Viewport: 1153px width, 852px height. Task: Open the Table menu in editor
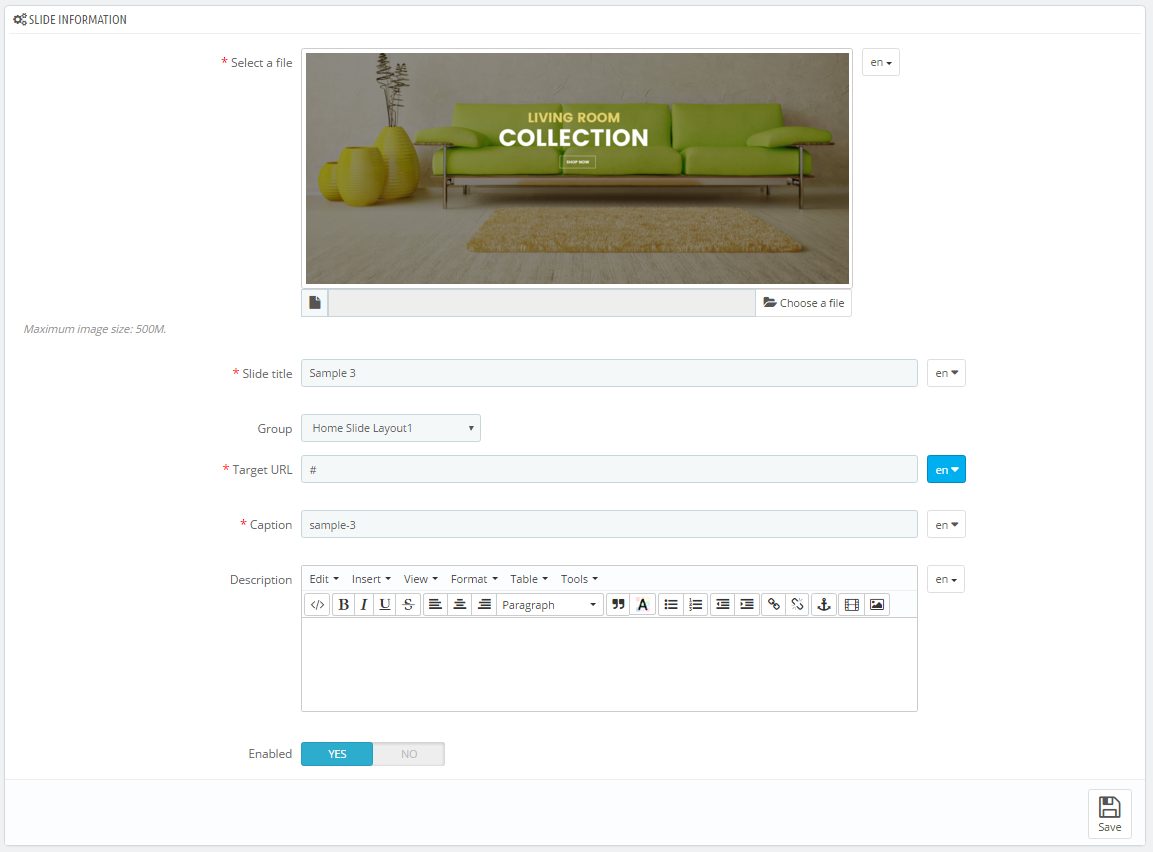point(529,579)
